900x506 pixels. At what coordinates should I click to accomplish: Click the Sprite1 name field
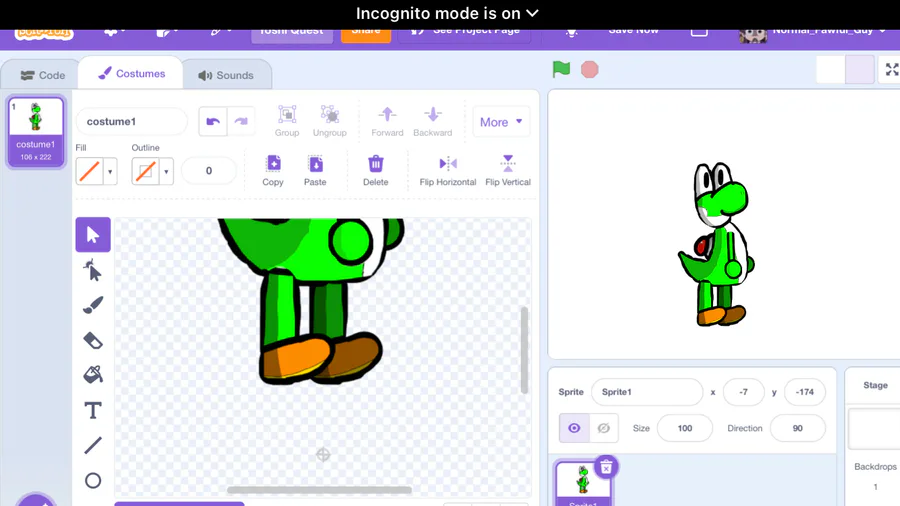[x=647, y=392]
